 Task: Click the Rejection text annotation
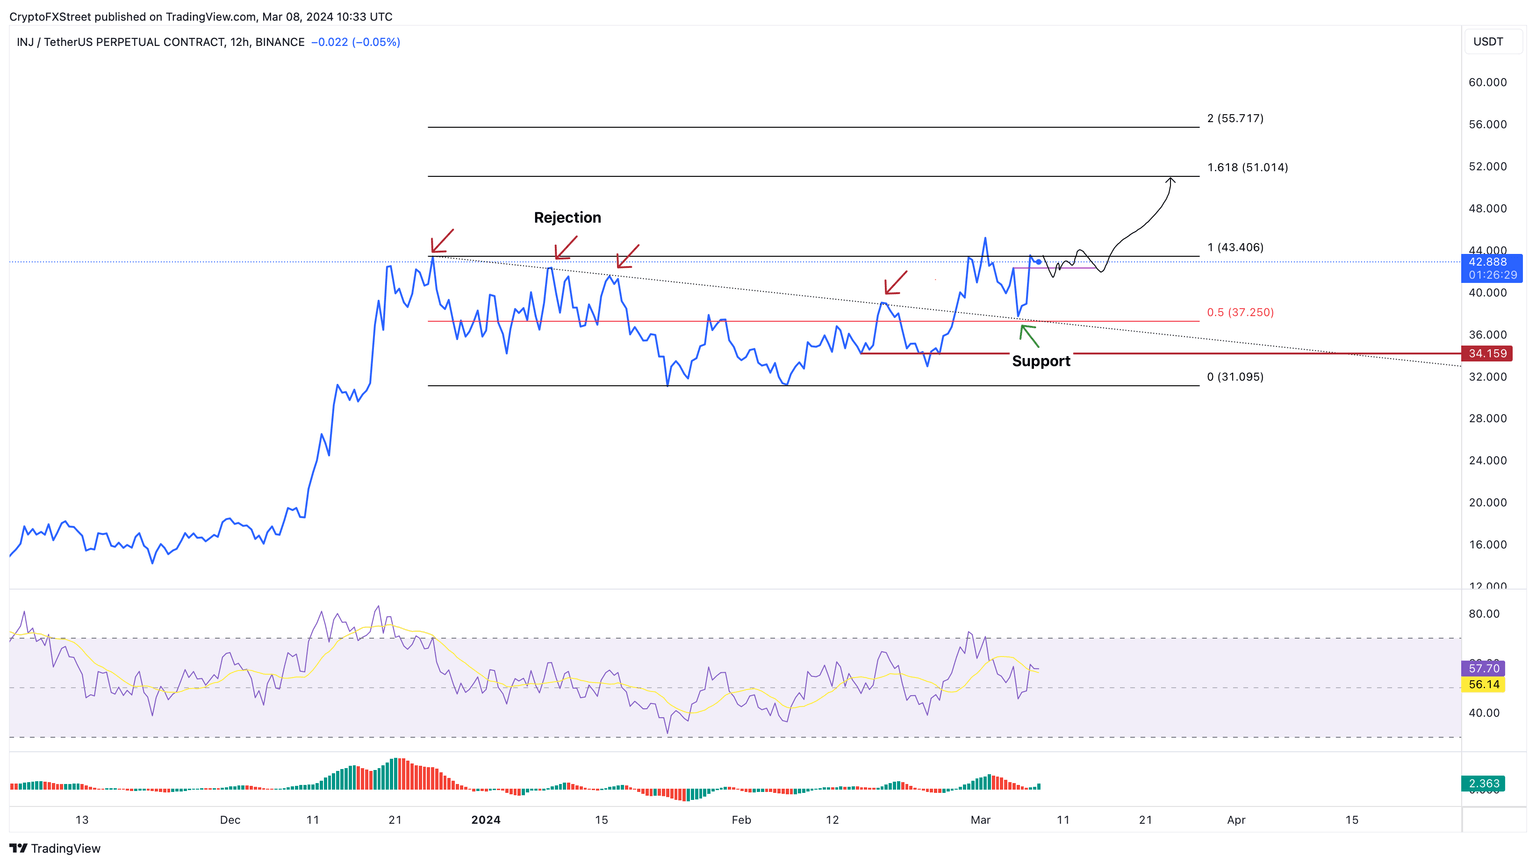pos(568,217)
